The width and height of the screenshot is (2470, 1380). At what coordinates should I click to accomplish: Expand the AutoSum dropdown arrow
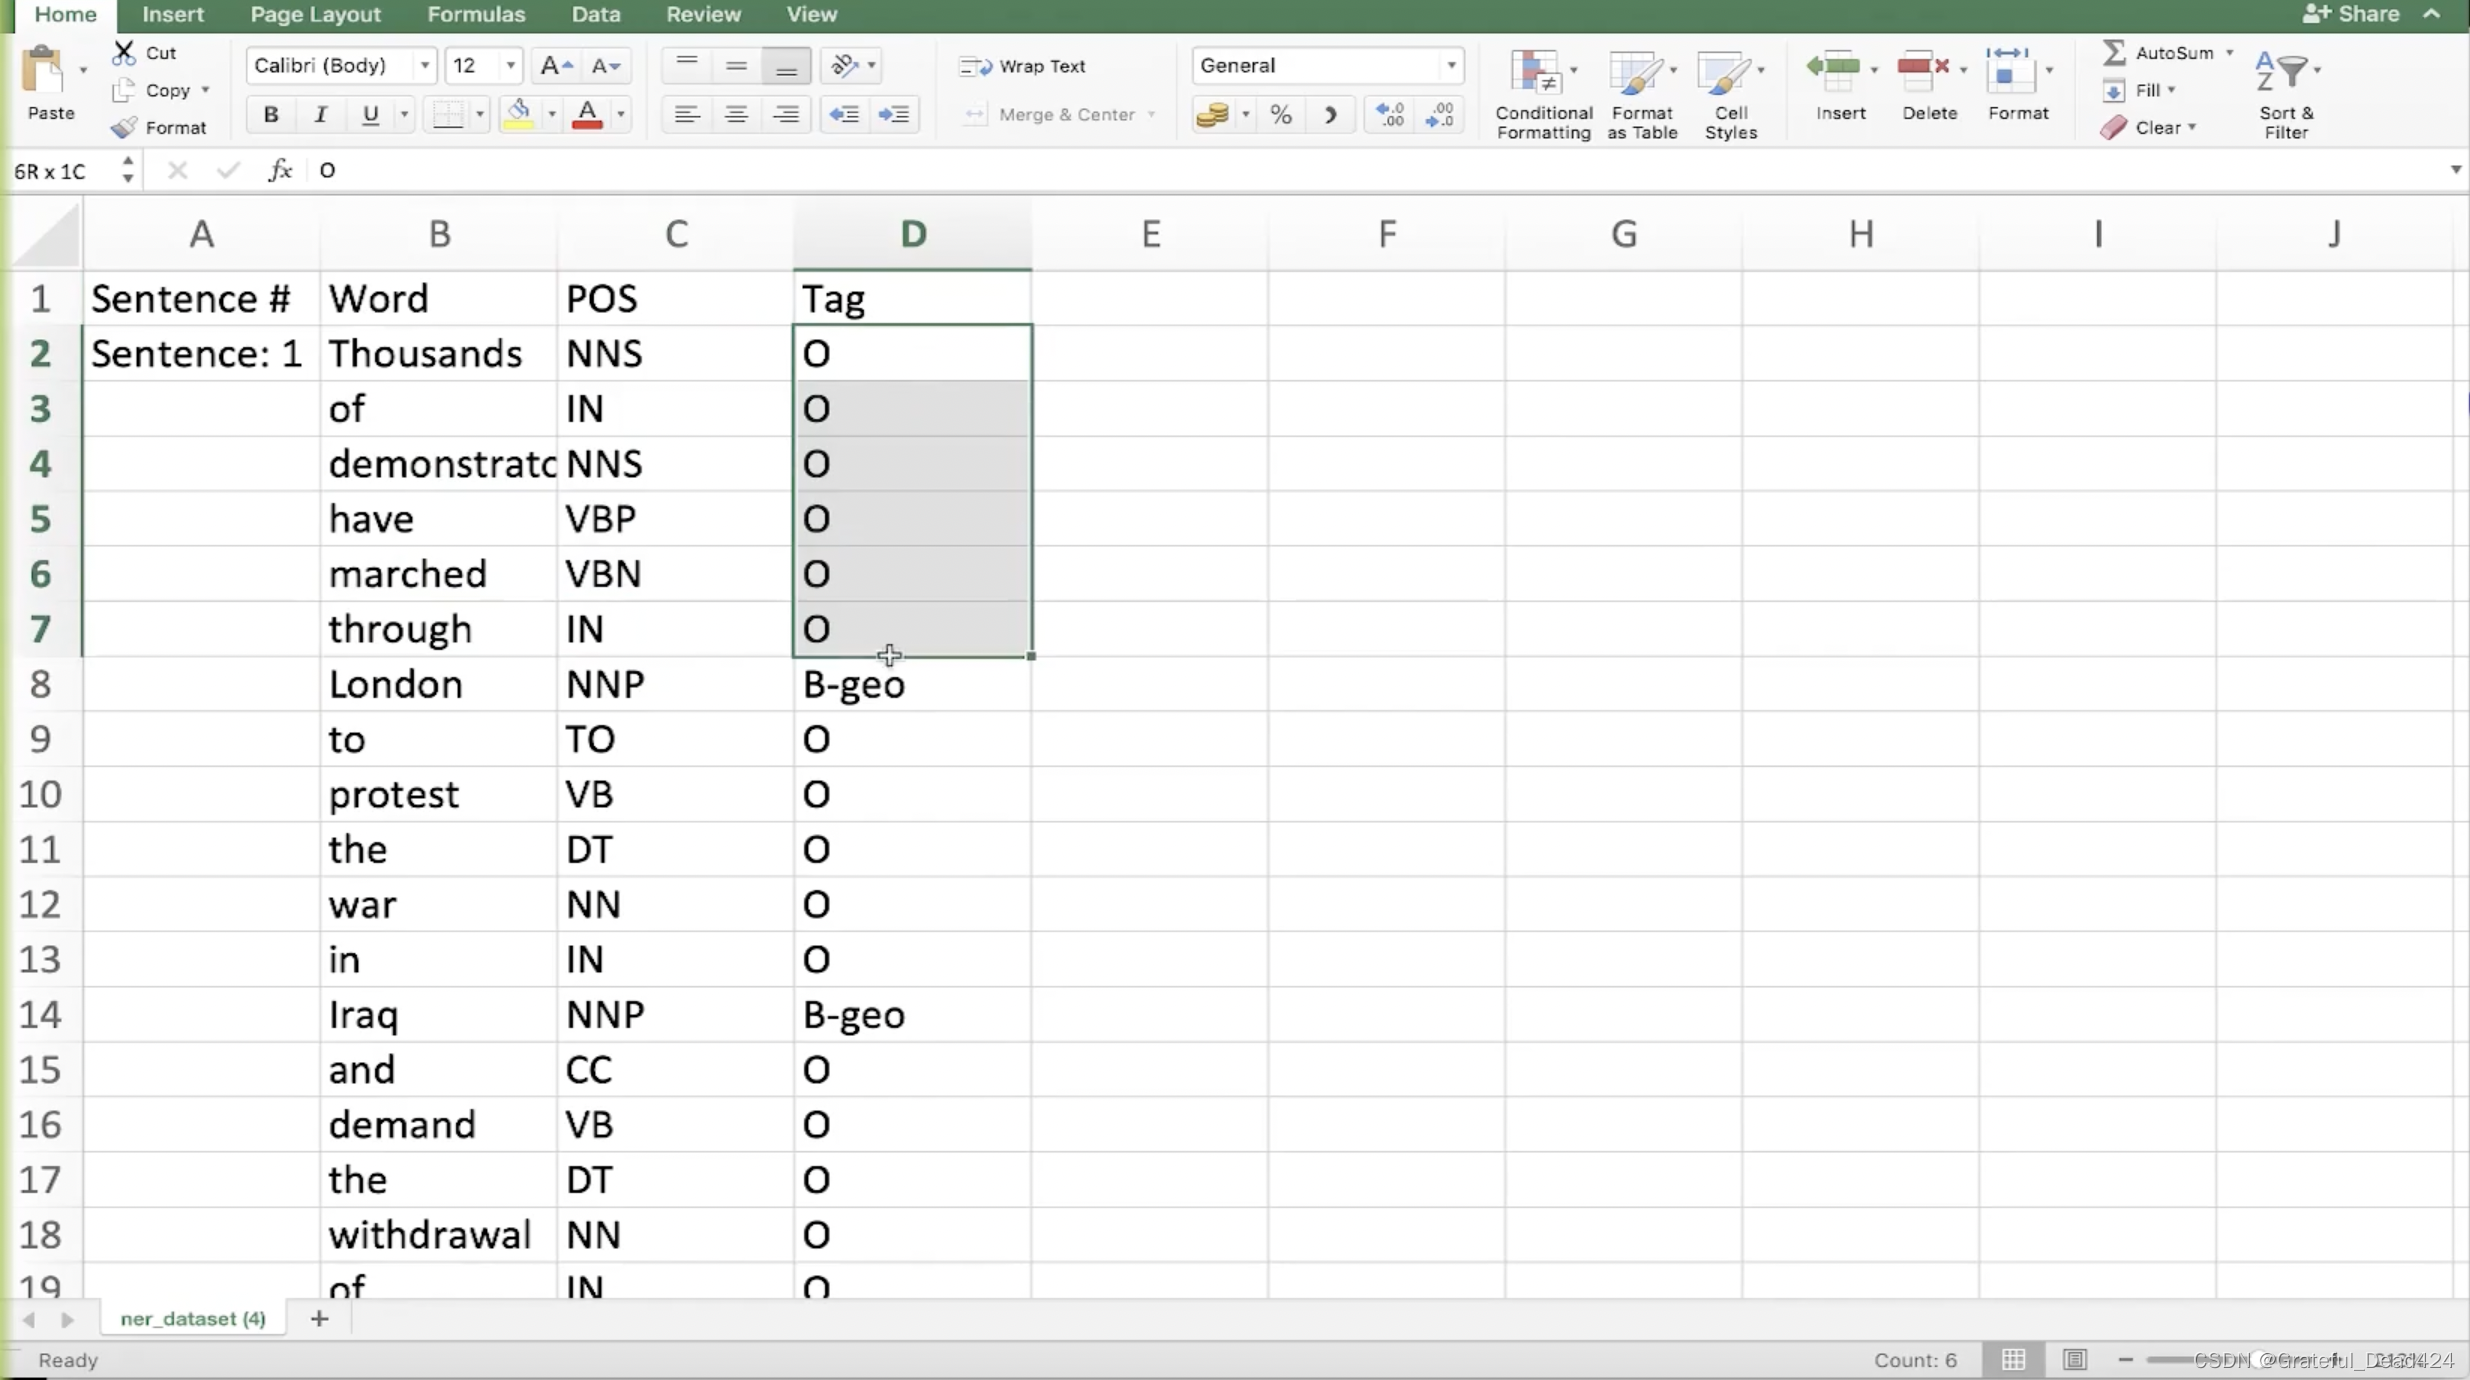point(2229,52)
